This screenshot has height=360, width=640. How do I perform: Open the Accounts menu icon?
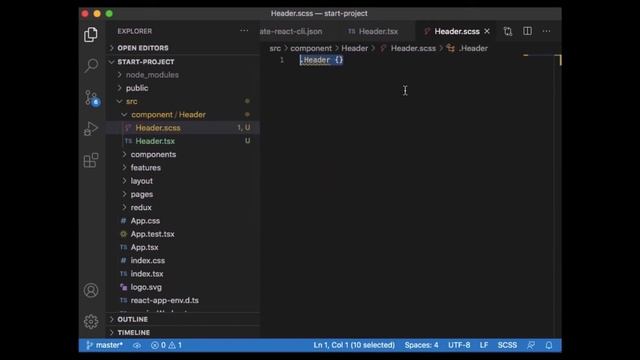pyautogui.click(x=91, y=291)
